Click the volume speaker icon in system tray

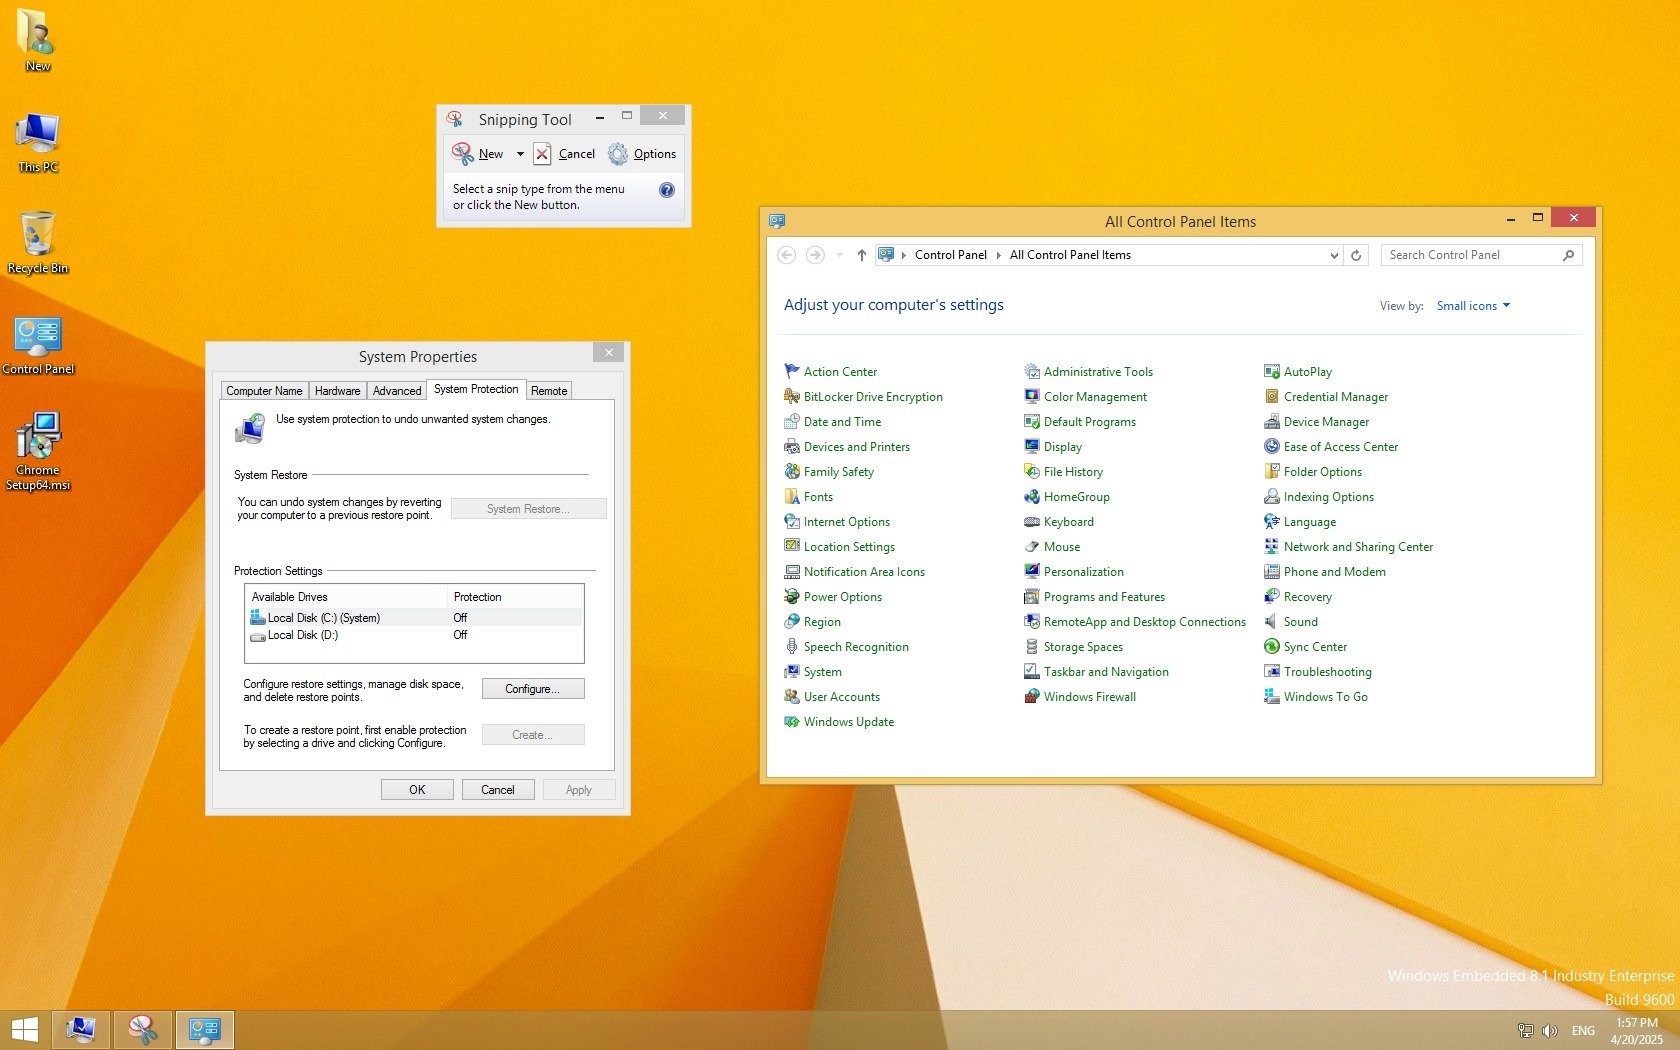[1549, 1030]
